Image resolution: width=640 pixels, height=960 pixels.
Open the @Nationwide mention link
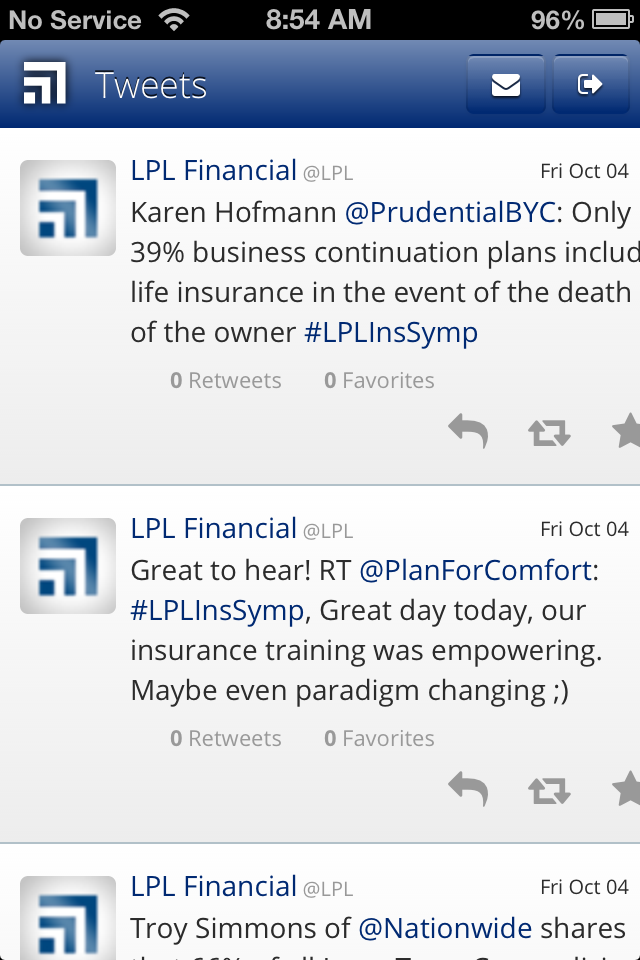[x=446, y=929]
